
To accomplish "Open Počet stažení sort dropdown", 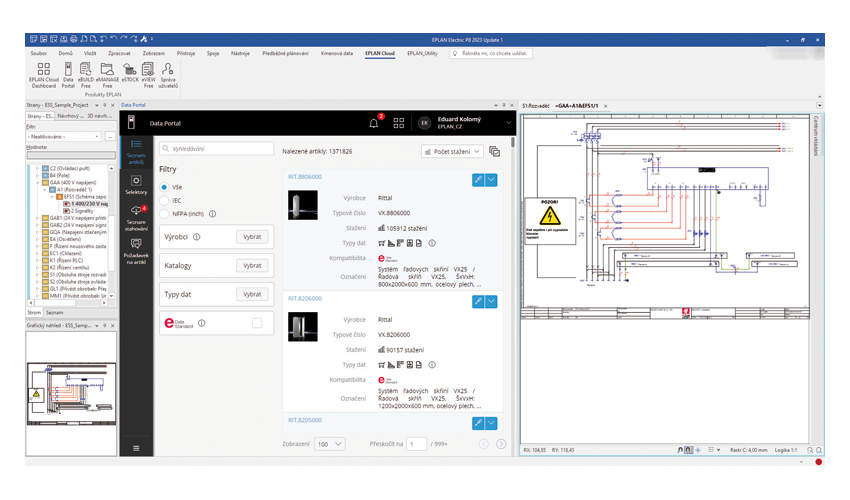I will click(452, 151).
